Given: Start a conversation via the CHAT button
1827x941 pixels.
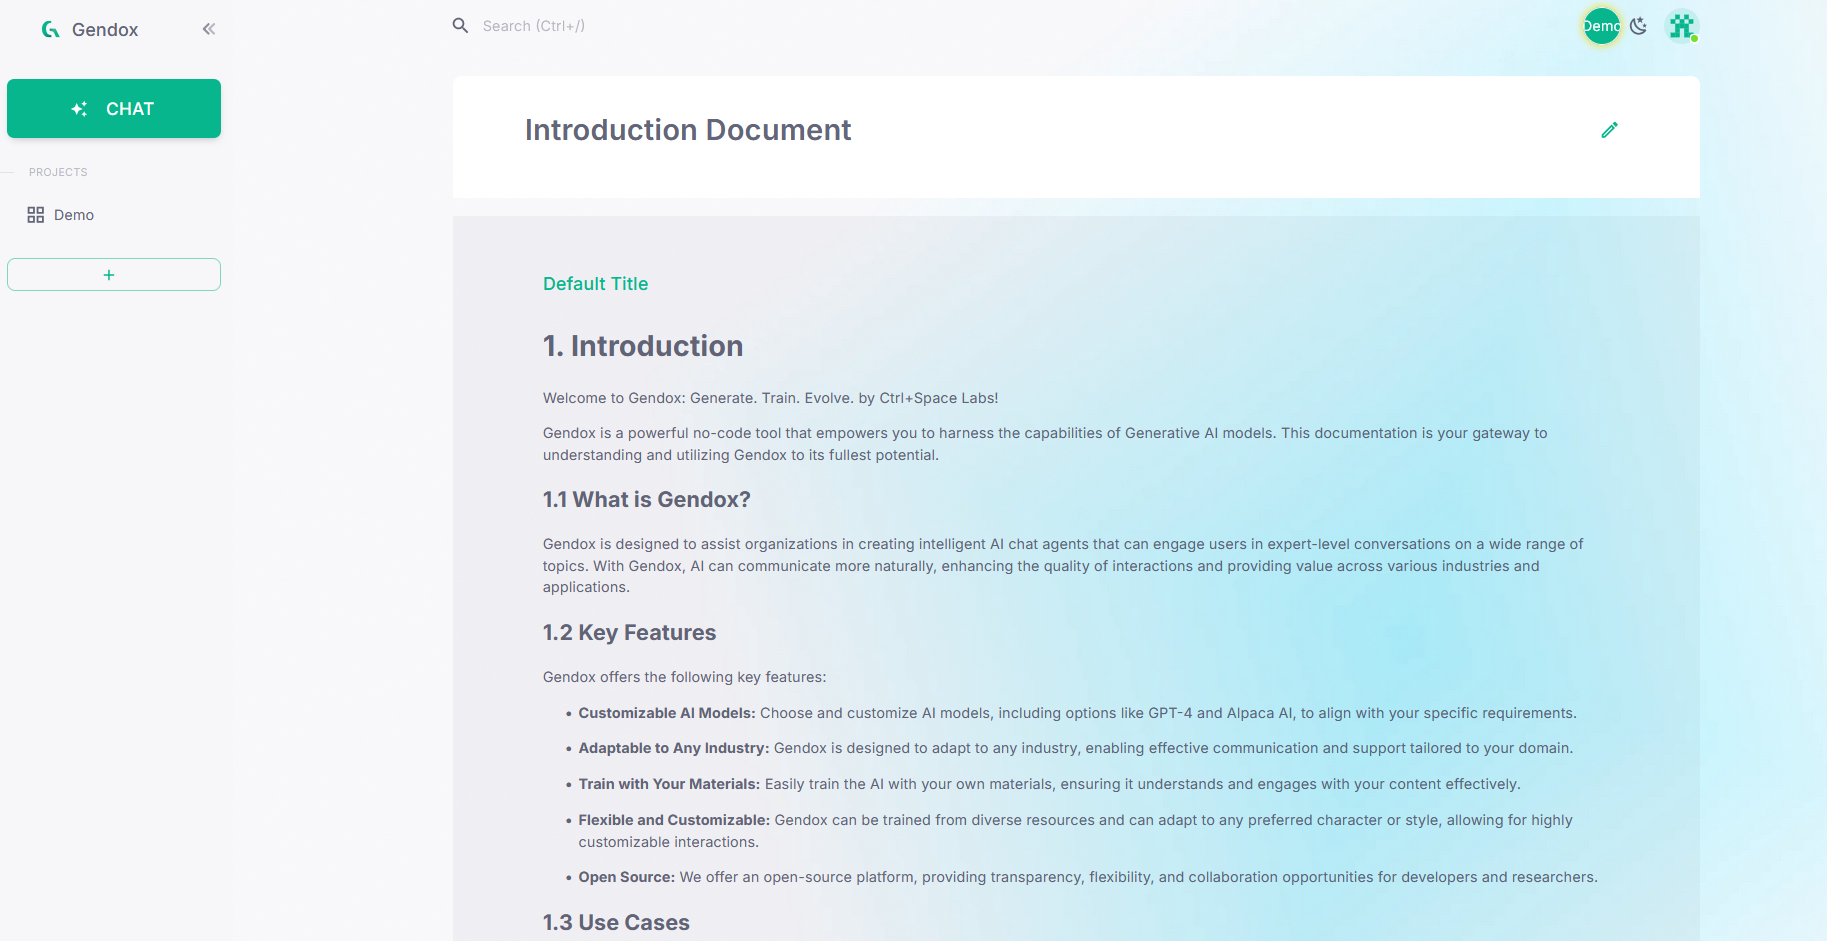Looking at the screenshot, I should click(114, 108).
